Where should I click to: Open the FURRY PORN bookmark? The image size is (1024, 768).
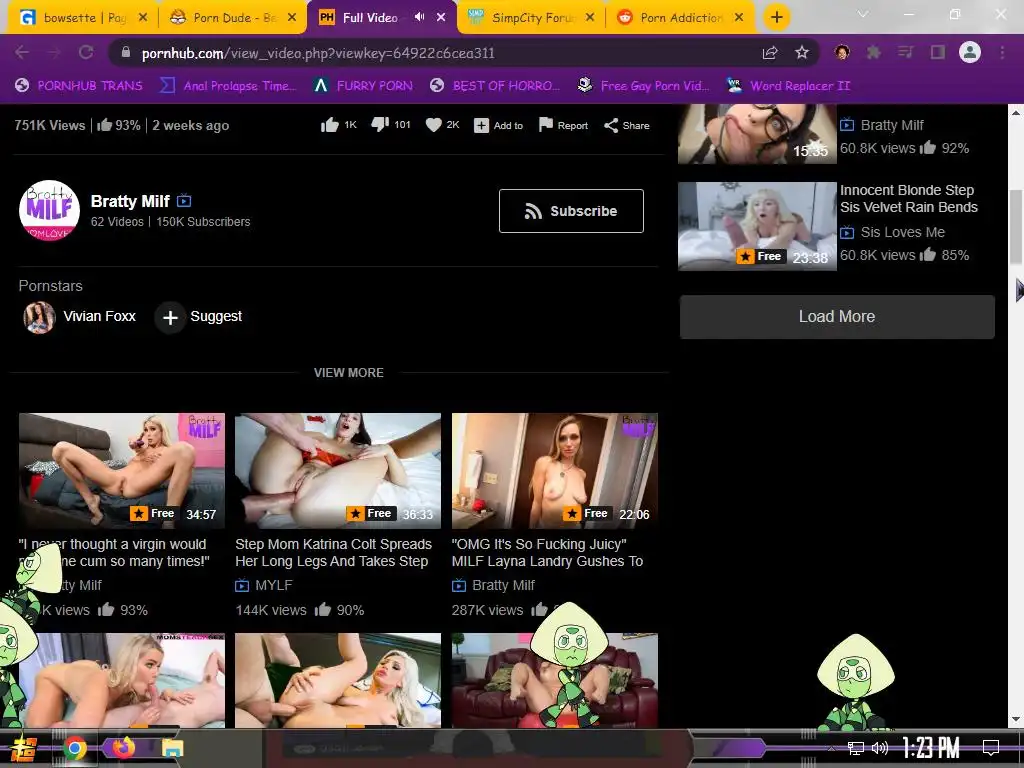(363, 86)
